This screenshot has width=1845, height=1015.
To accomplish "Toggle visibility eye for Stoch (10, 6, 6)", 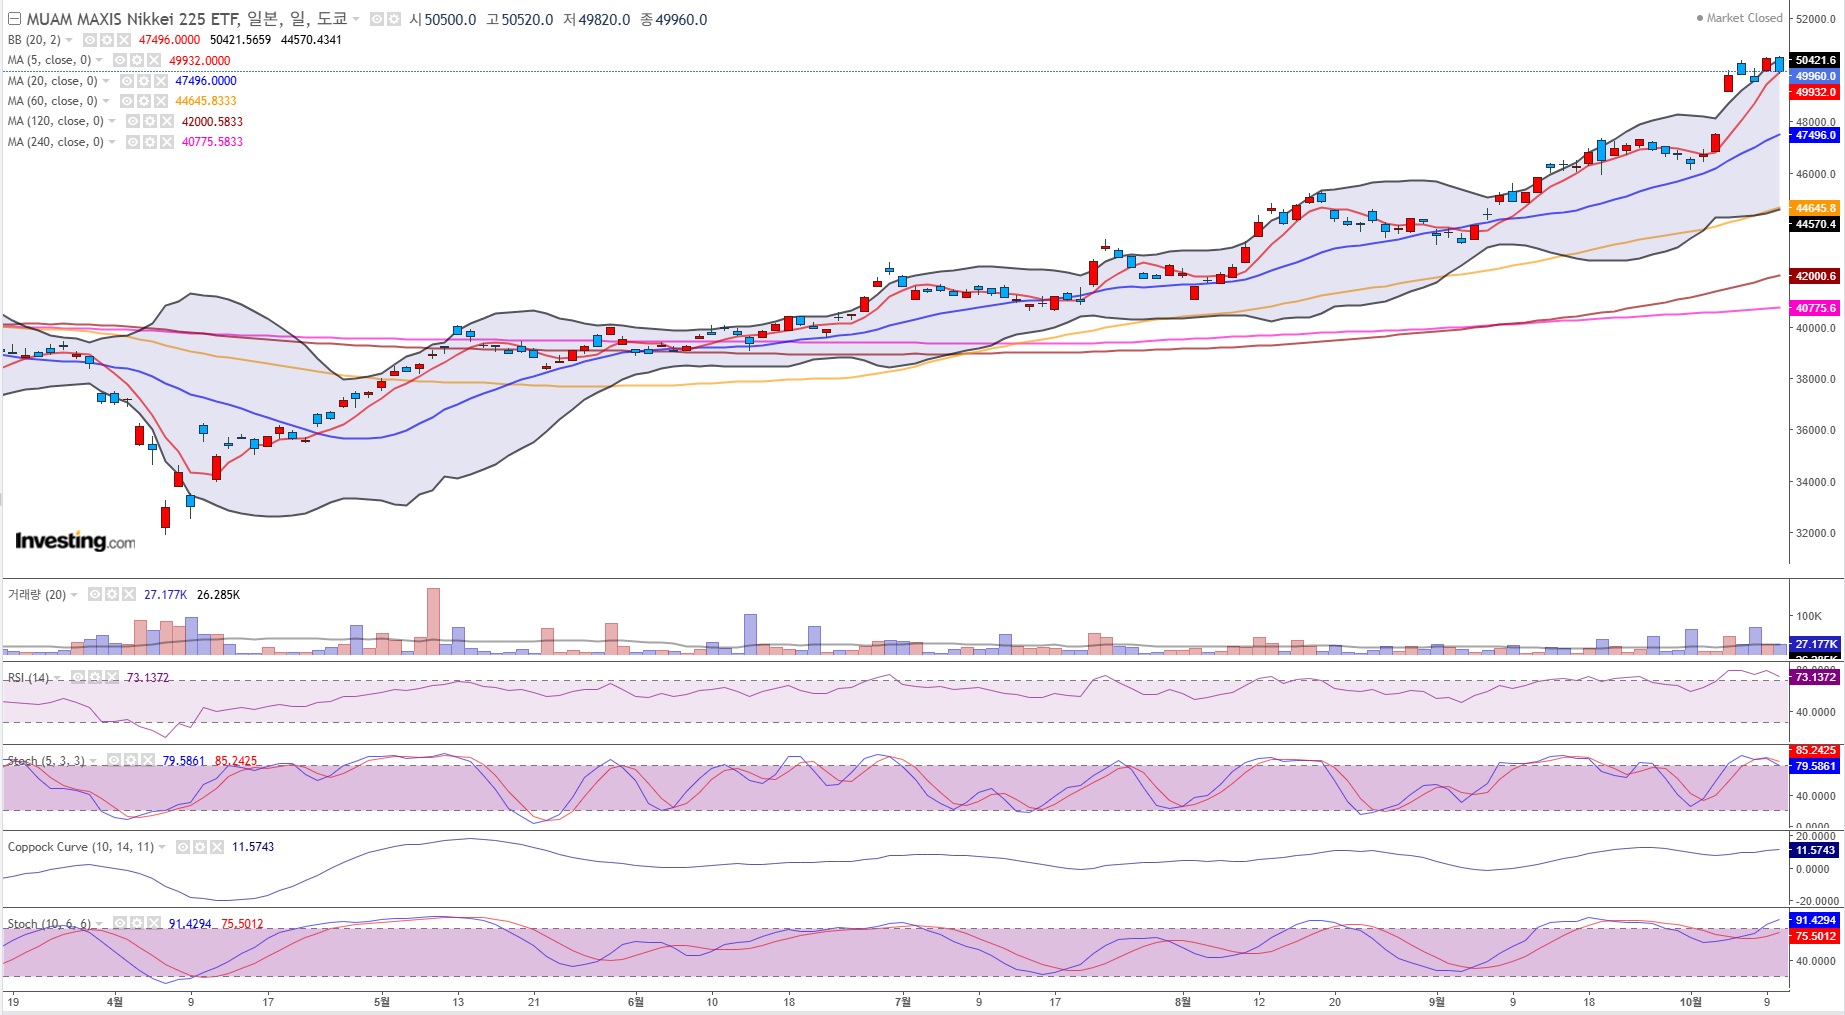I will 119,923.
